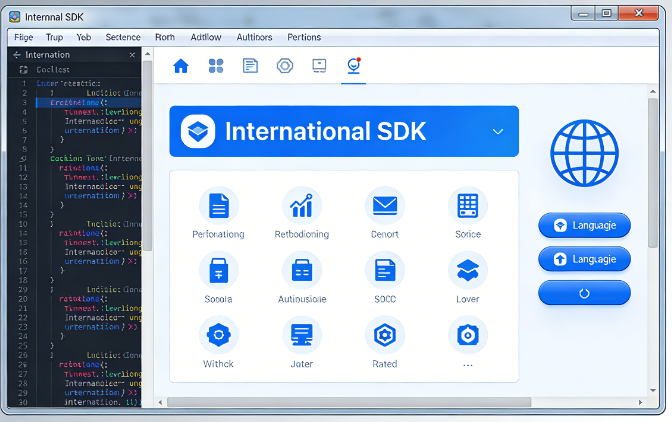The height and width of the screenshot is (422, 672).
Task: Click the second Language button
Action: [584, 259]
